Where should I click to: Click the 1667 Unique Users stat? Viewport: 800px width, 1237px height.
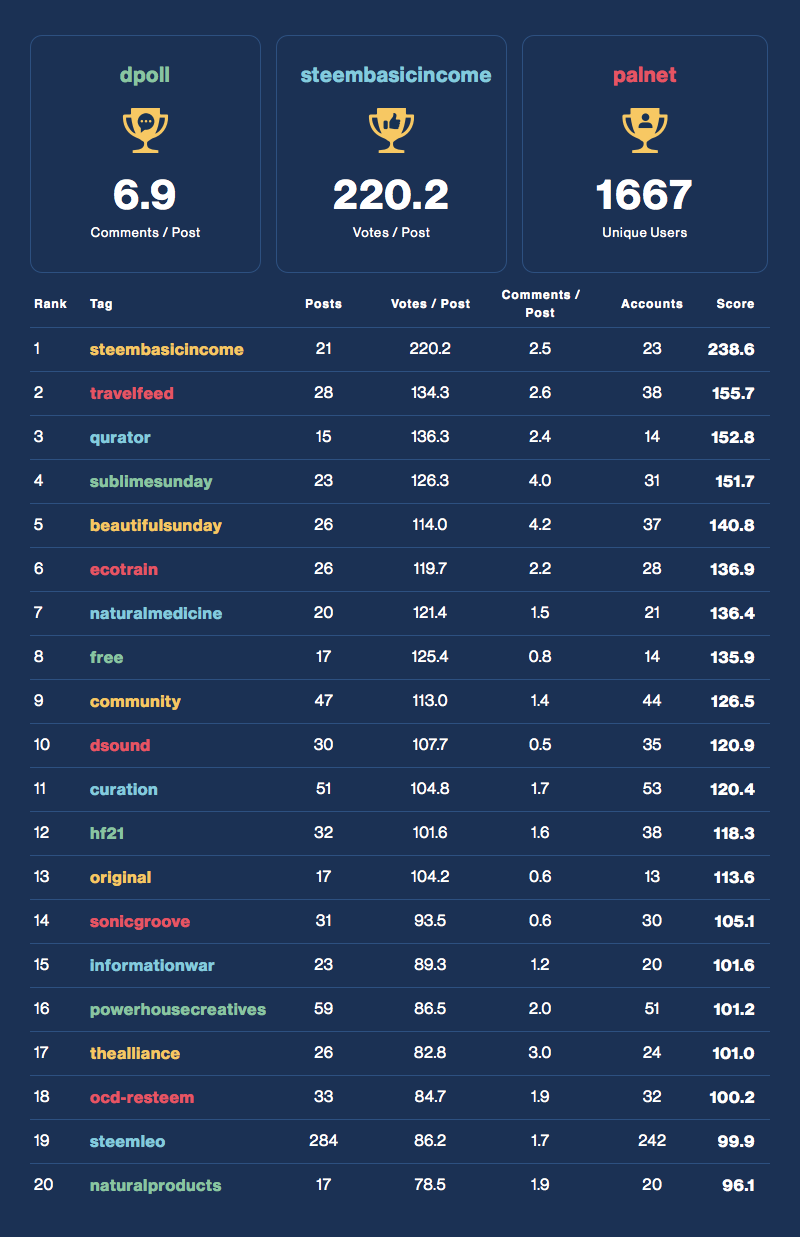click(644, 194)
